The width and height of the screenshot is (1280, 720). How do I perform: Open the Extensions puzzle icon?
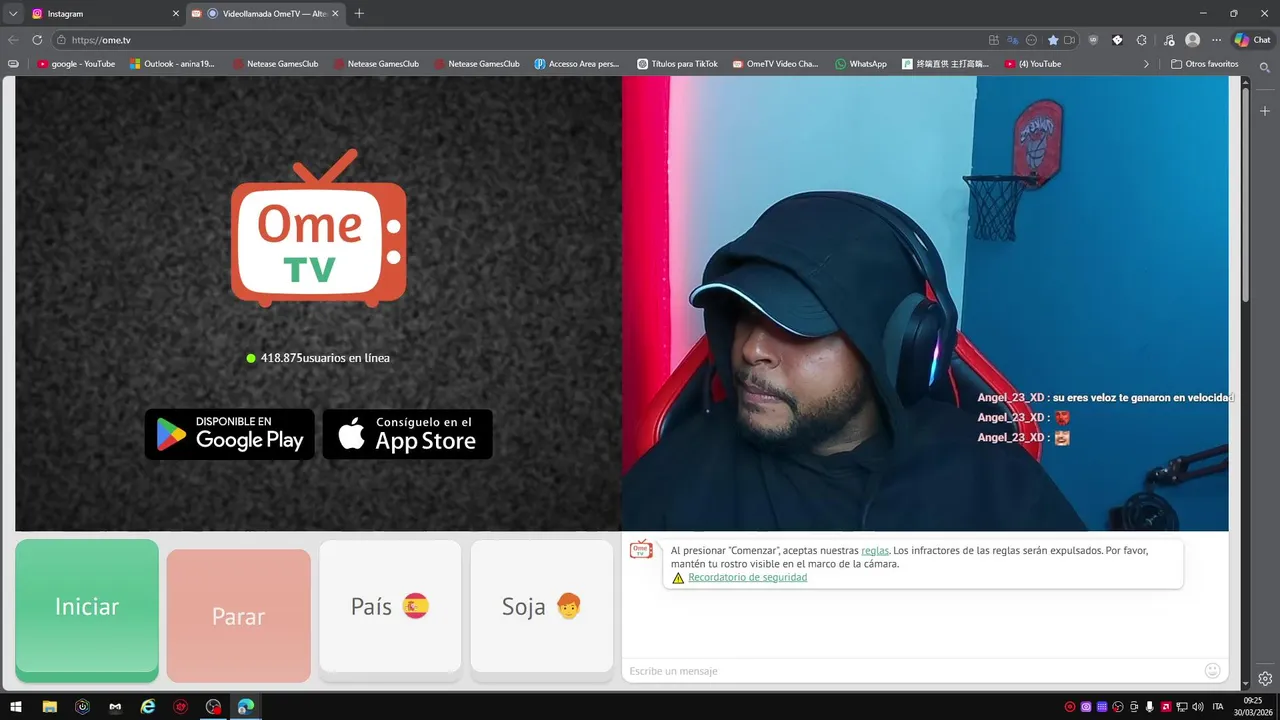click(x=1142, y=40)
